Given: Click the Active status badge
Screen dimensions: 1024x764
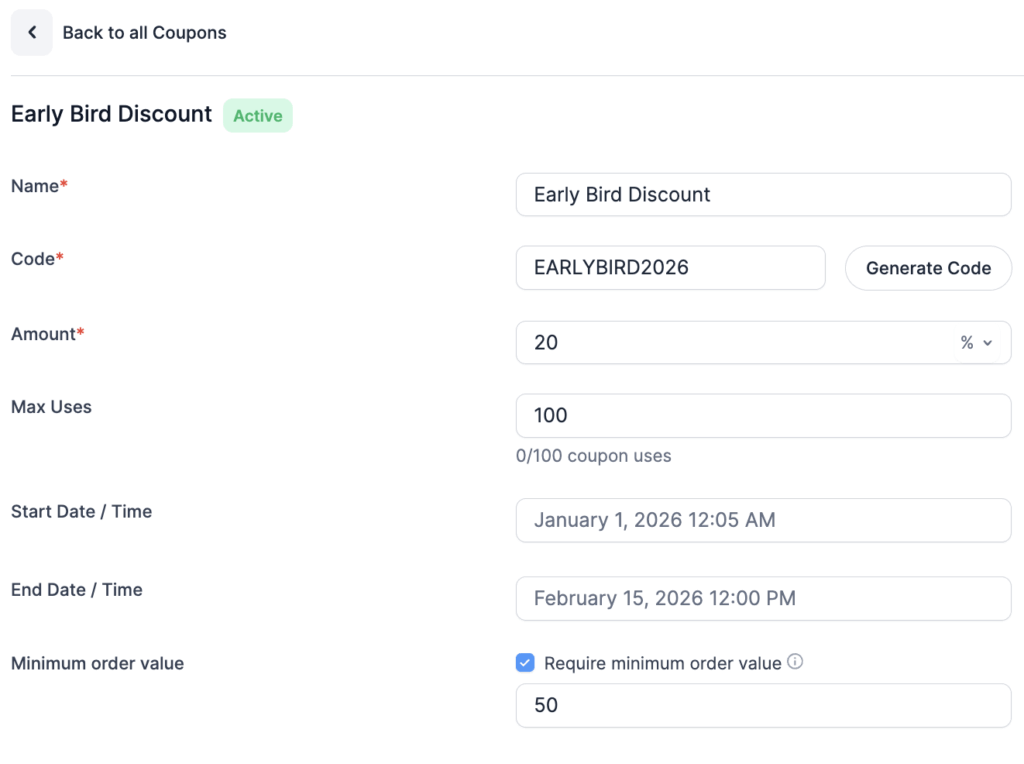Looking at the screenshot, I should [258, 115].
